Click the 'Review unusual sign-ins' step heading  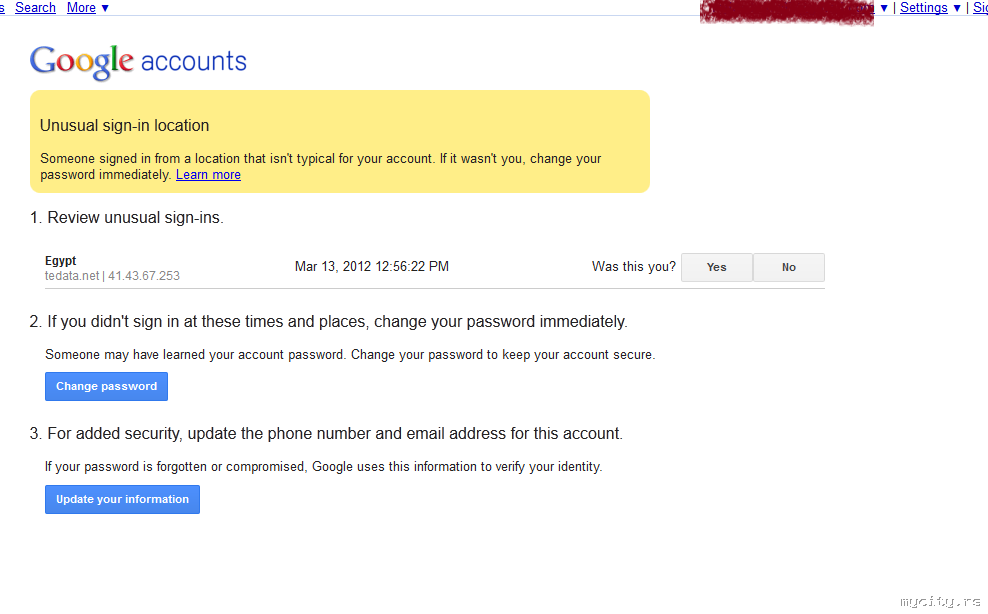pos(127,218)
